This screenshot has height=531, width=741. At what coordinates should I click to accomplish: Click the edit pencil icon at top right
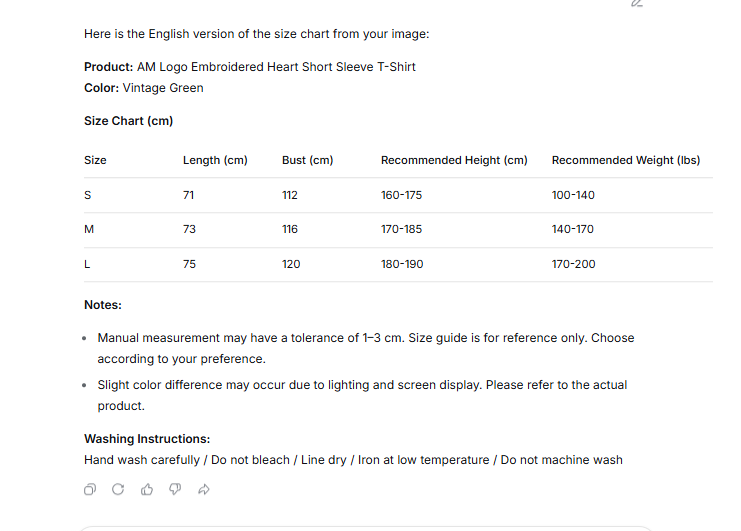click(637, 3)
